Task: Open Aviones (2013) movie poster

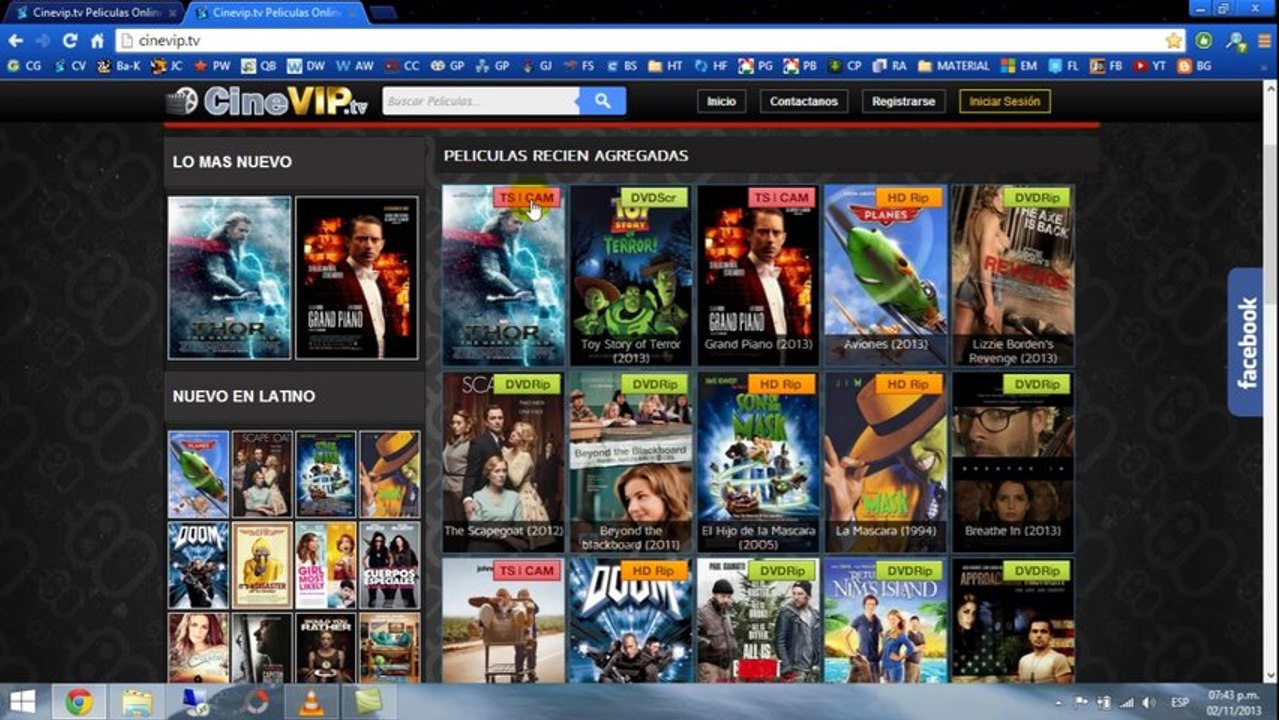Action: [x=885, y=275]
